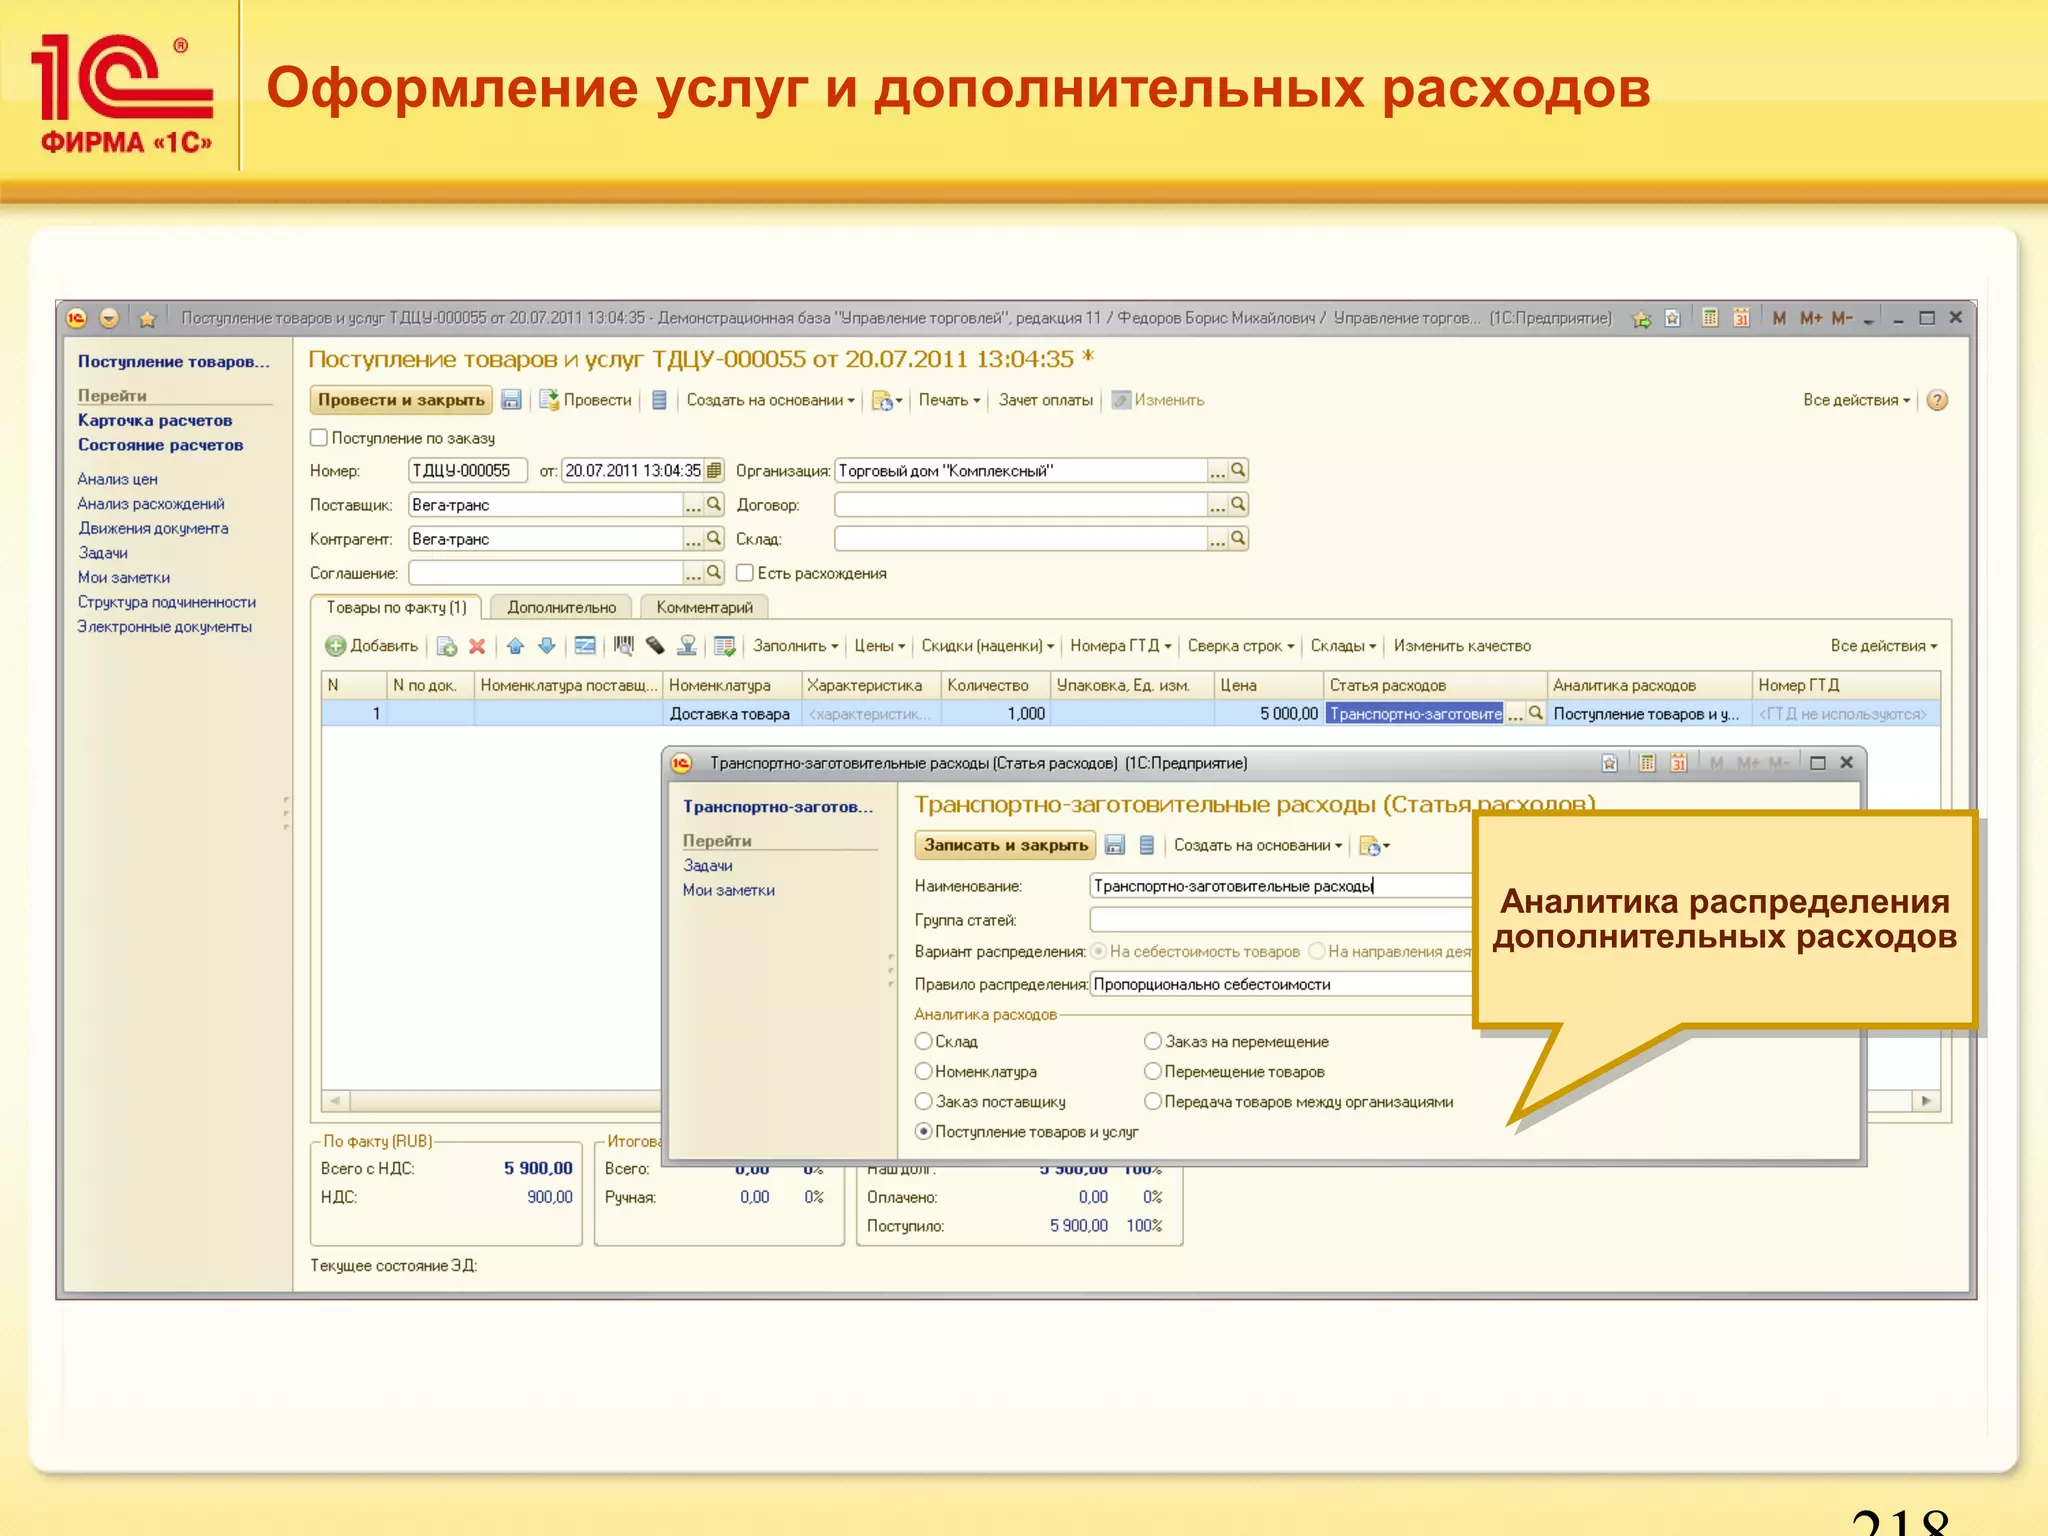Toggle the Поступление по заказу checkbox
The width and height of the screenshot is (2048, 1536).
pos(319,437)
